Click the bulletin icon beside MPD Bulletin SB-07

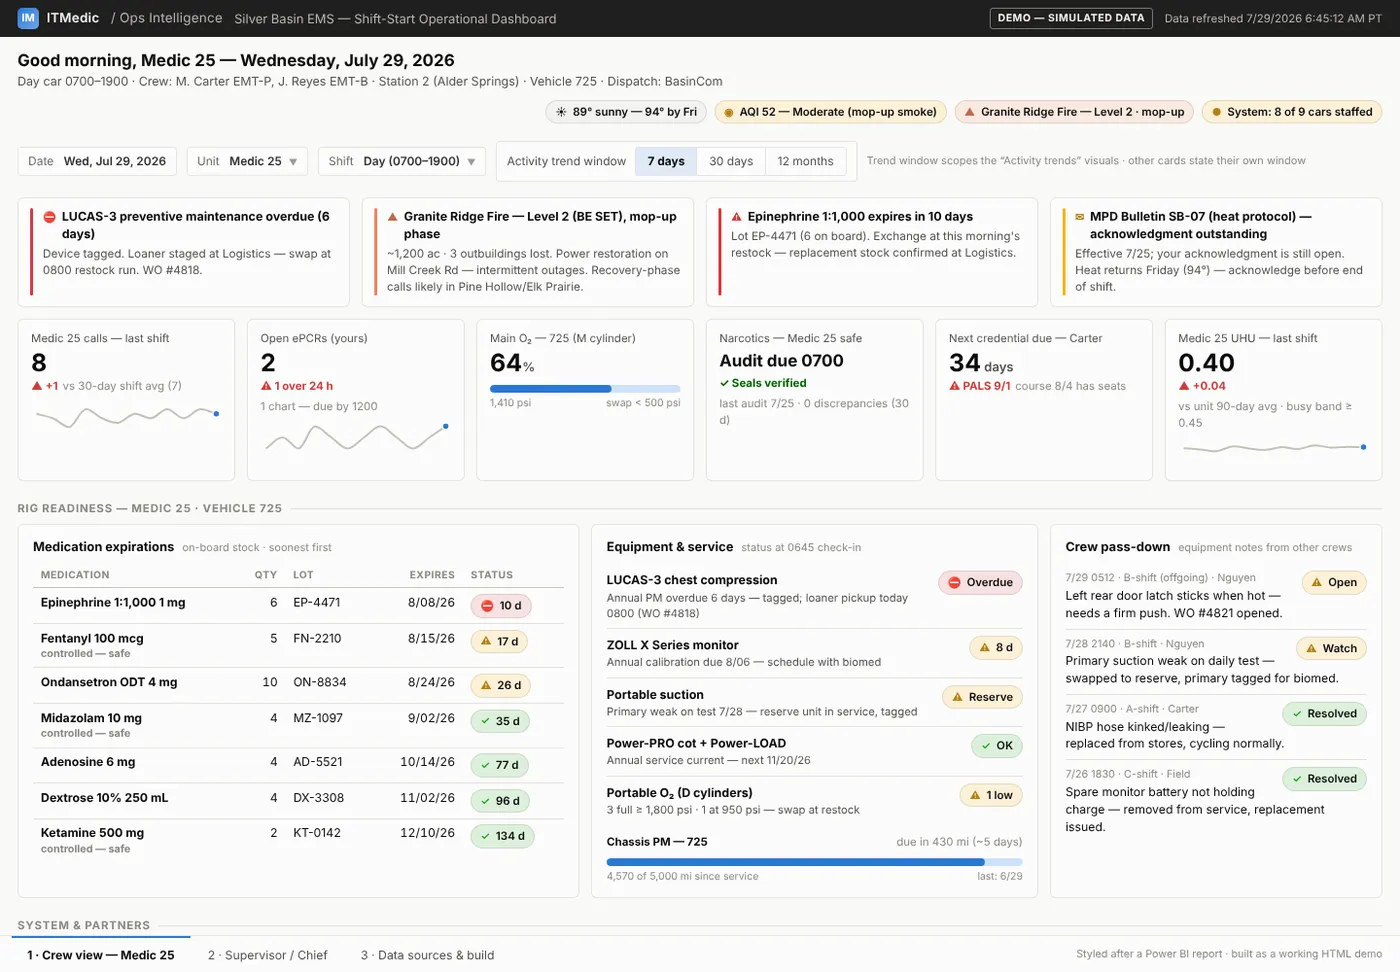[x=1080, y=216]
